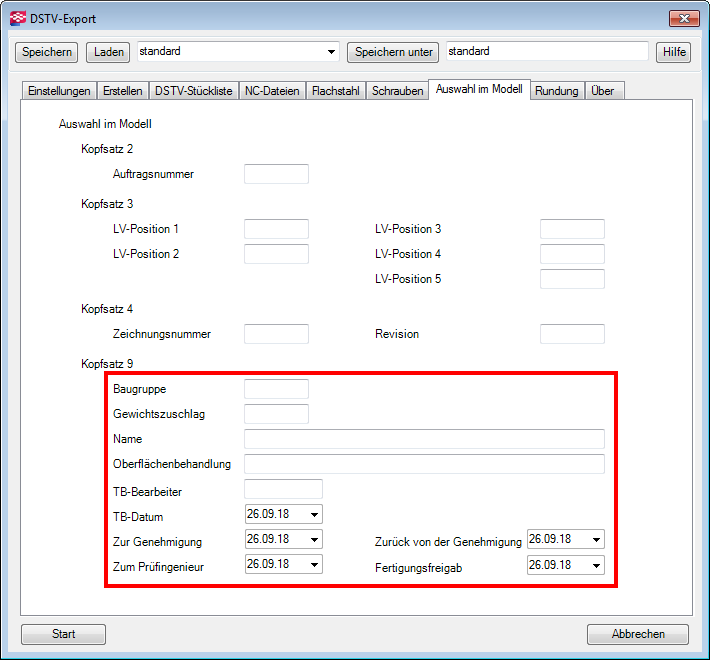Click the Auftragsnummer input field

click(x=276, y=174)
